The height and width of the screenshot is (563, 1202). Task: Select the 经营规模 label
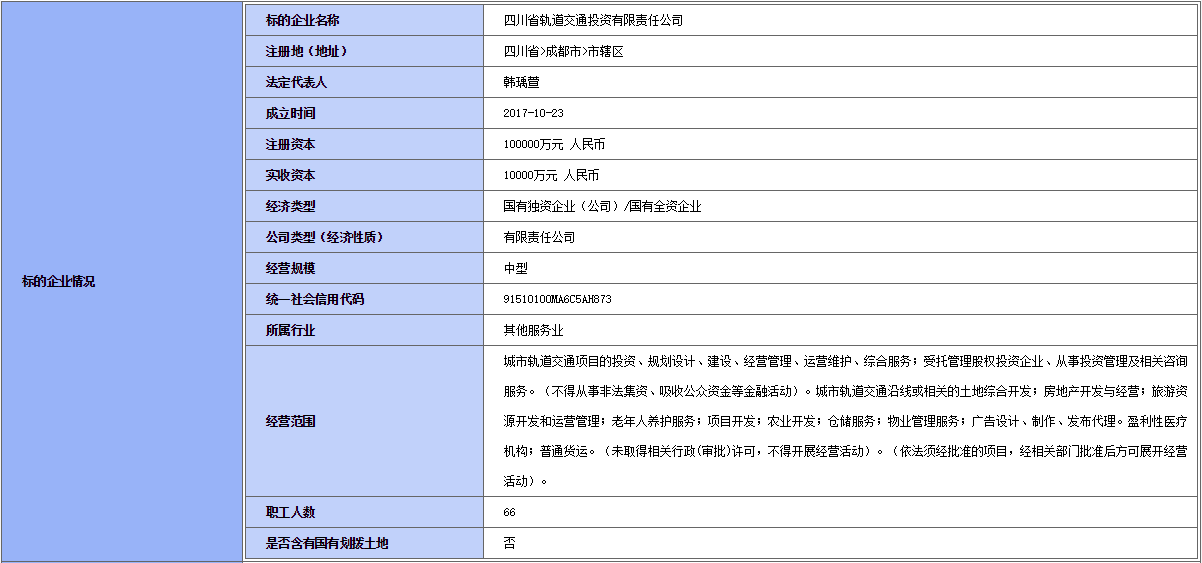pyautogui.click(x=290, y=268)
